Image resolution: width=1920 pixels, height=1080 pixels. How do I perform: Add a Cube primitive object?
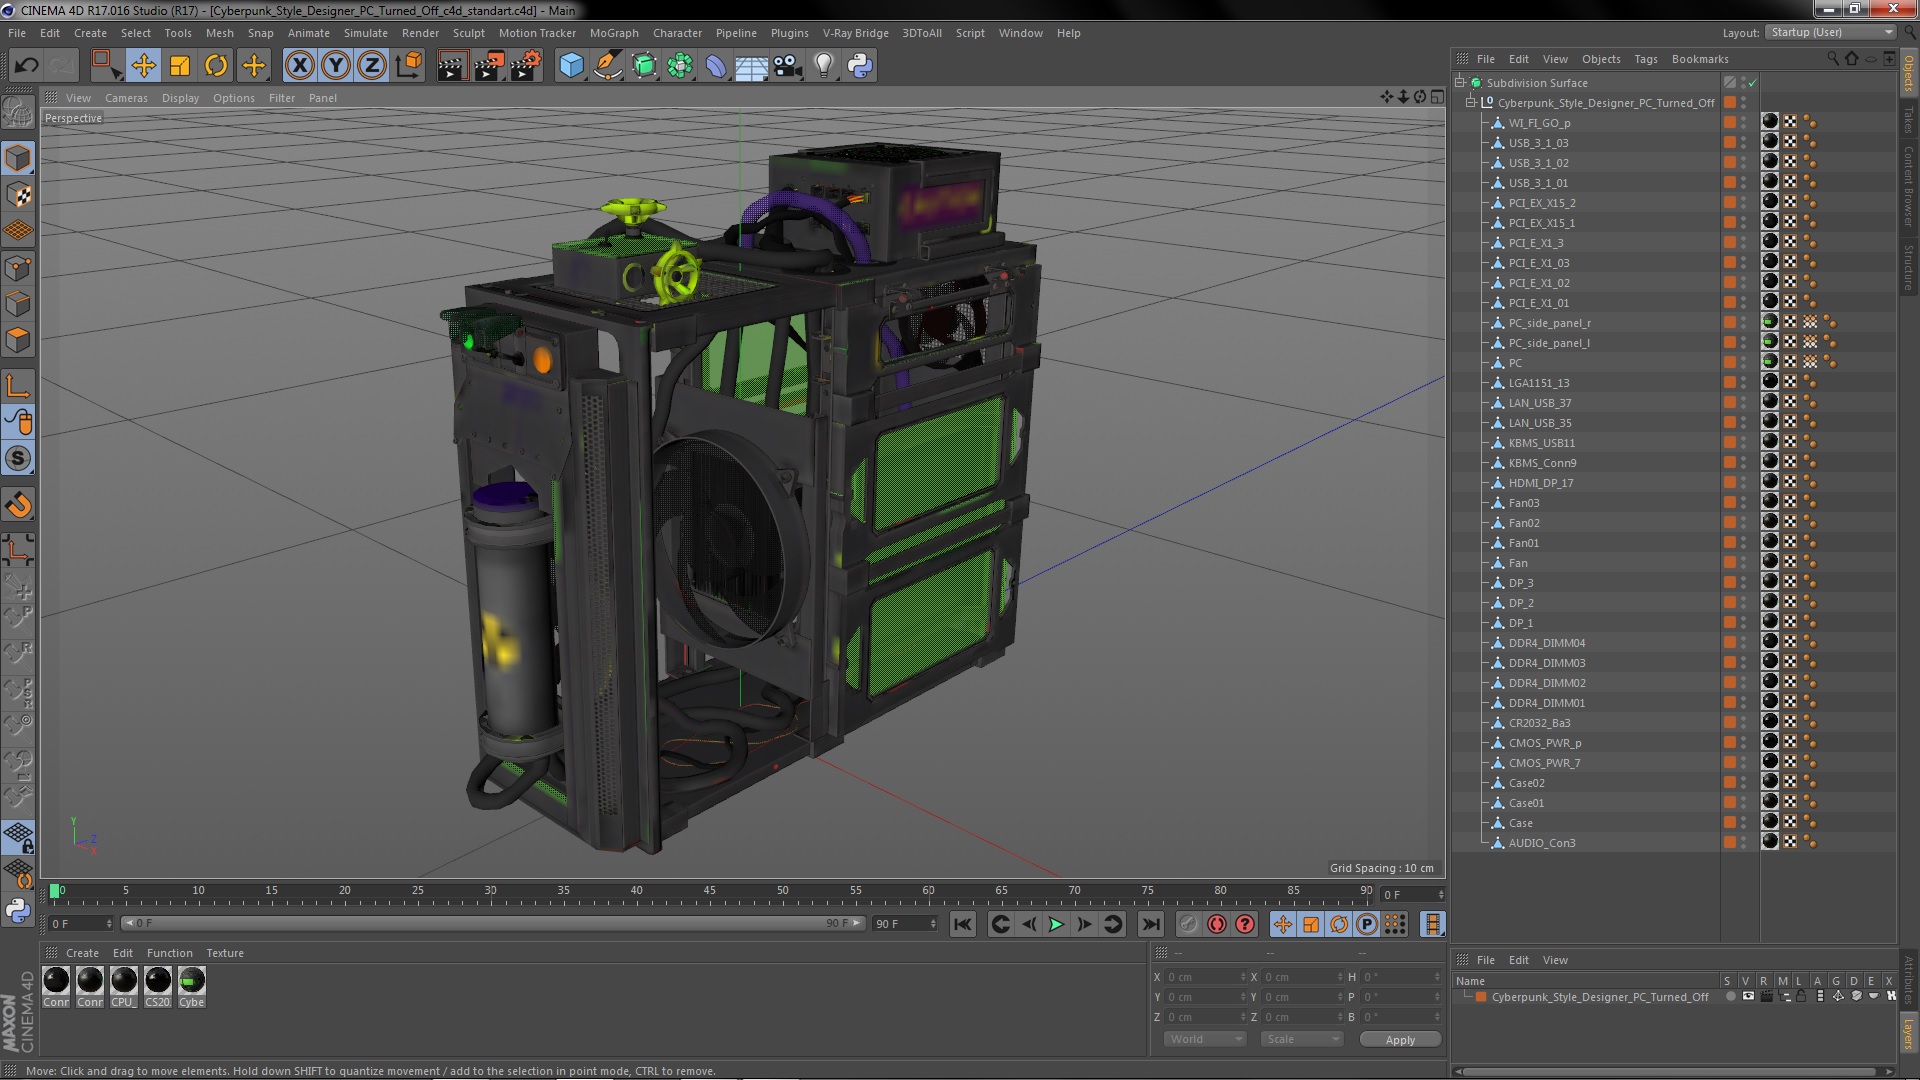click(571, 66)
